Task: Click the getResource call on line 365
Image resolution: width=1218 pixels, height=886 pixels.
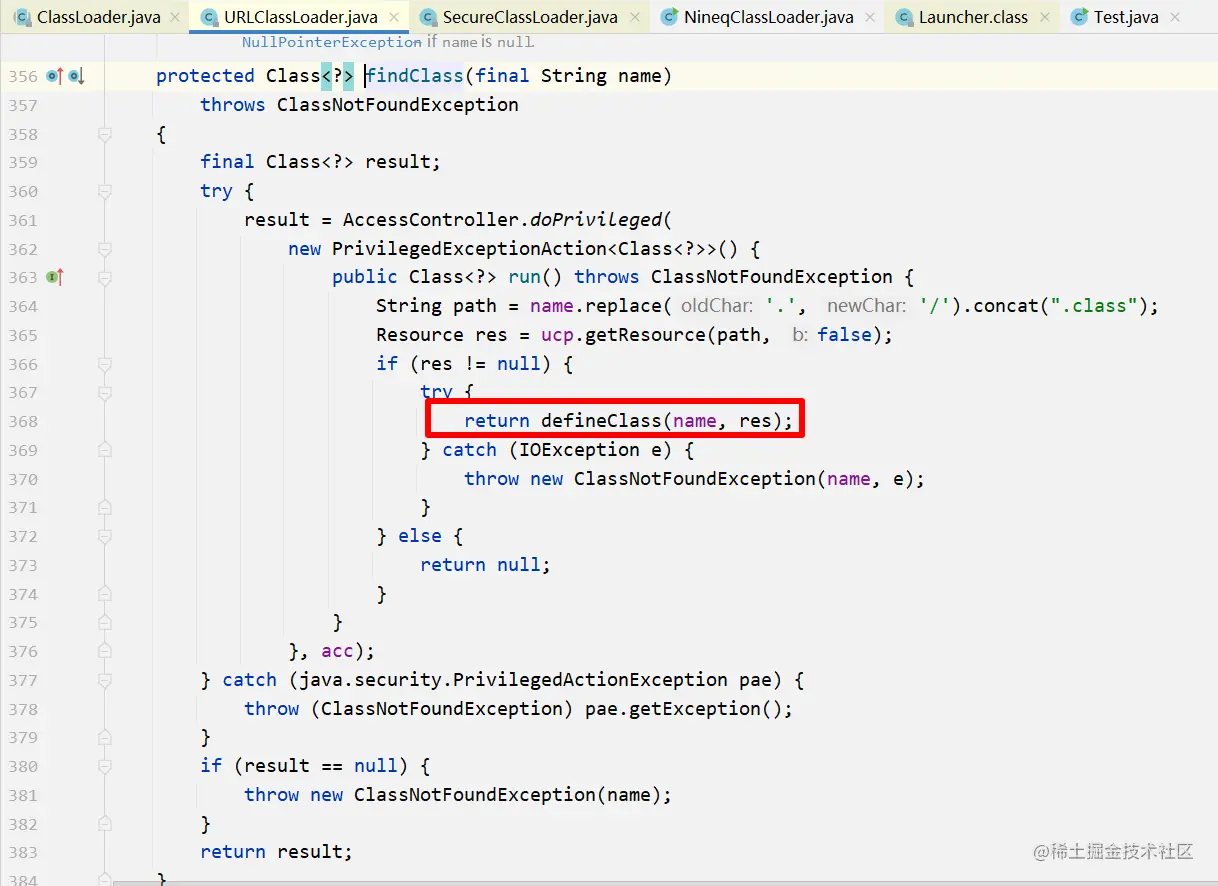Action: click(645, 335)
